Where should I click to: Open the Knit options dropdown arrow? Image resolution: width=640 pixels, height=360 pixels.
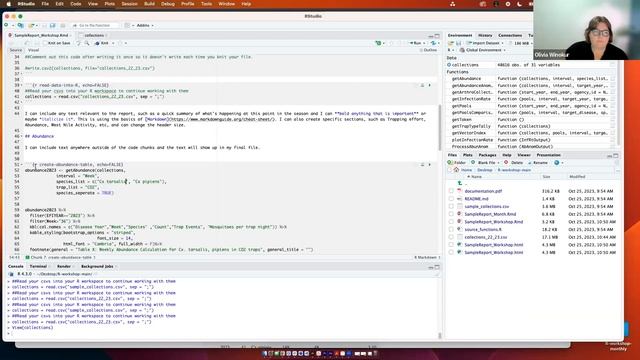click(113, 43)
